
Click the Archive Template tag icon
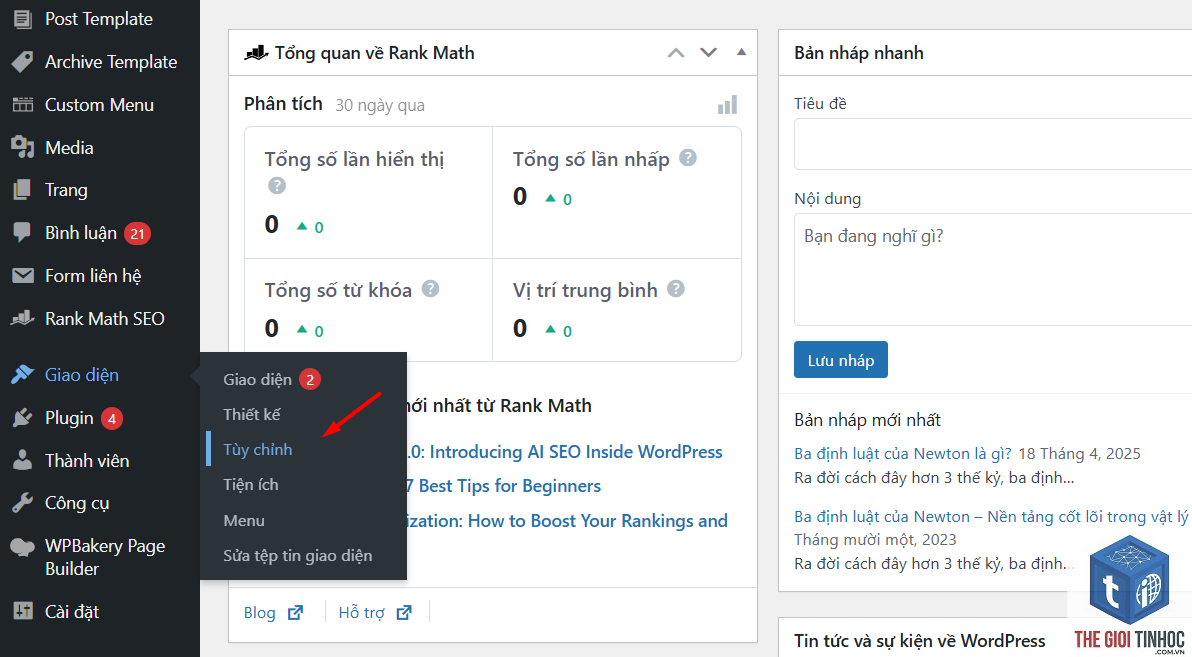pyautogui.click(x=23, y=62)
